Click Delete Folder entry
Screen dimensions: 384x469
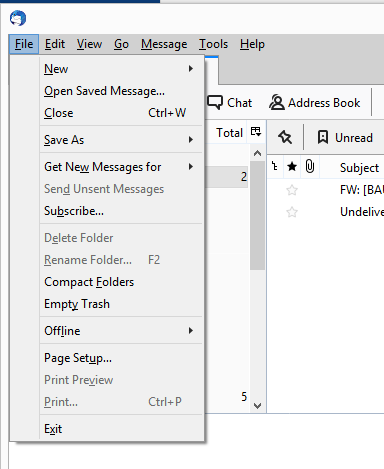(x=121, y=238)
